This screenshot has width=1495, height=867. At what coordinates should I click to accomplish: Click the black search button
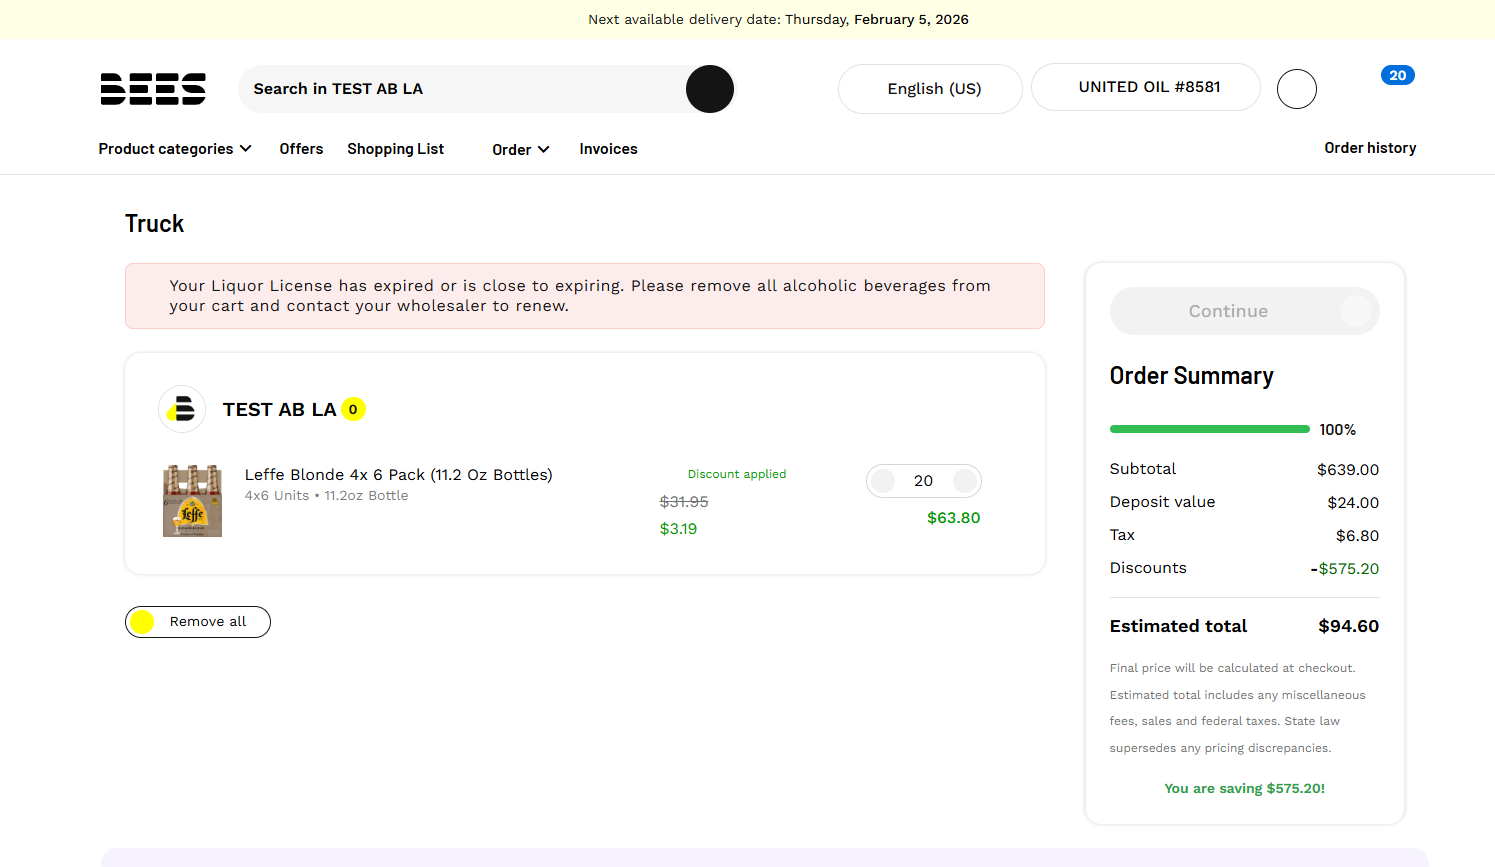(x=710, y=89)
